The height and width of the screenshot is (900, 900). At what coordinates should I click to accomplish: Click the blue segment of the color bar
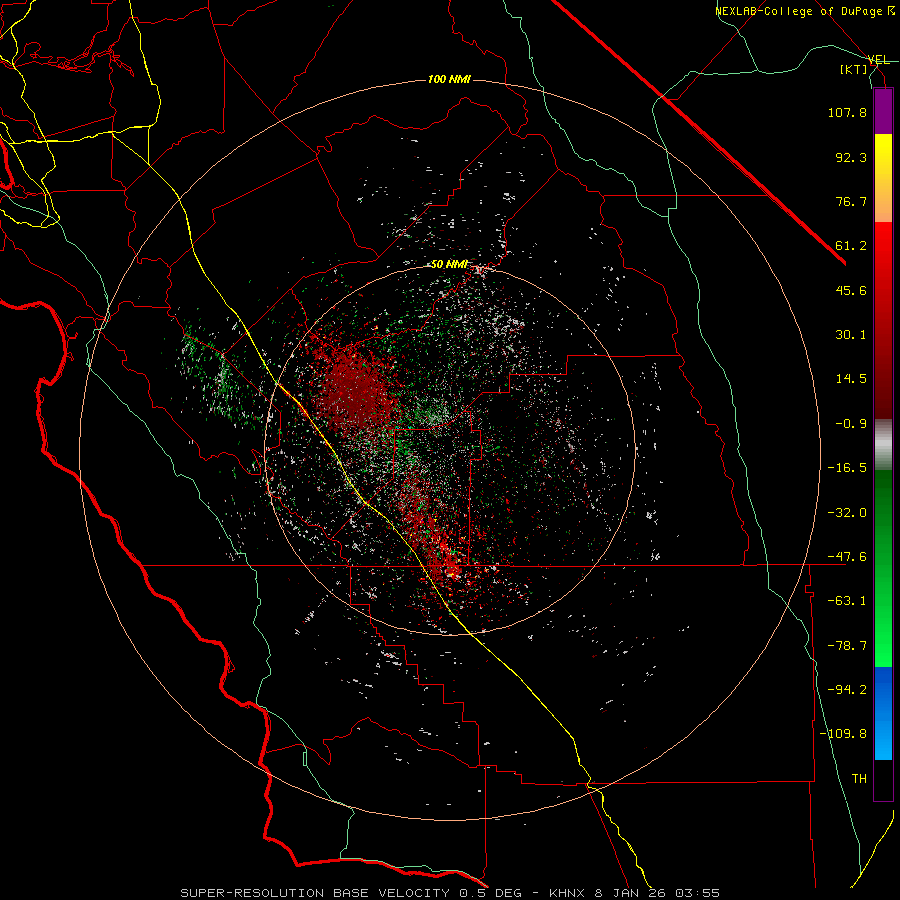pos(883,713)
